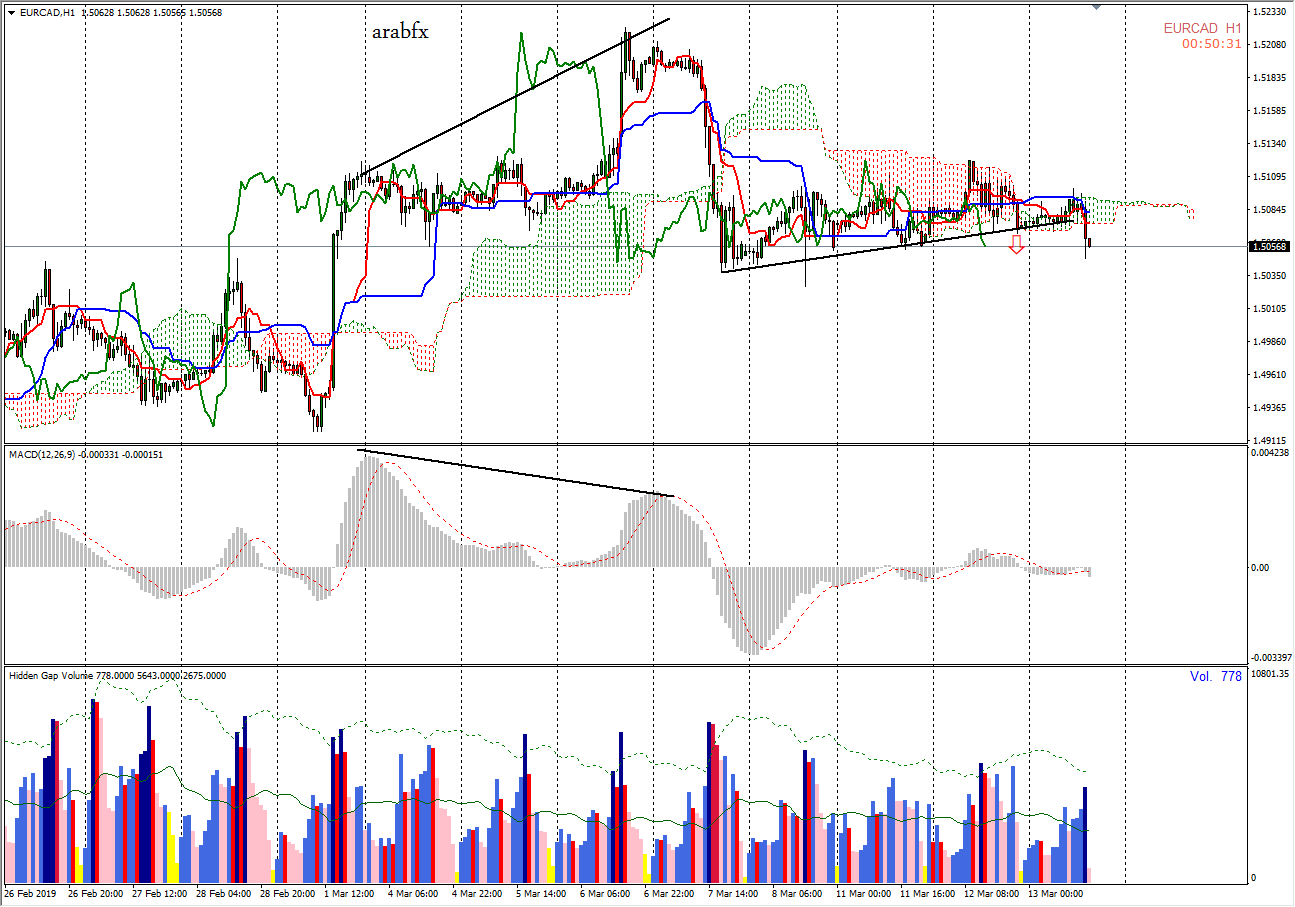
Task: Select the Hidden Gap Volume indicator label
Action: tap(51, 675)
